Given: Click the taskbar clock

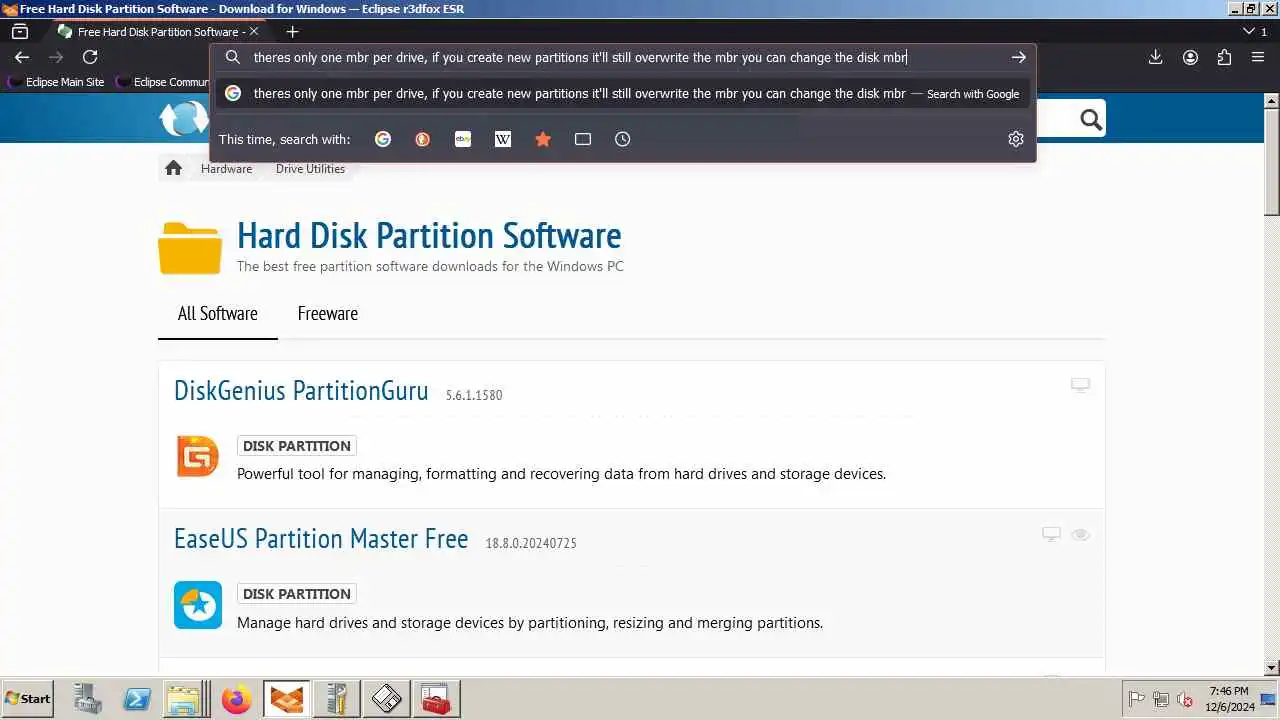Looking at the screenshot, I should 1229,698.
